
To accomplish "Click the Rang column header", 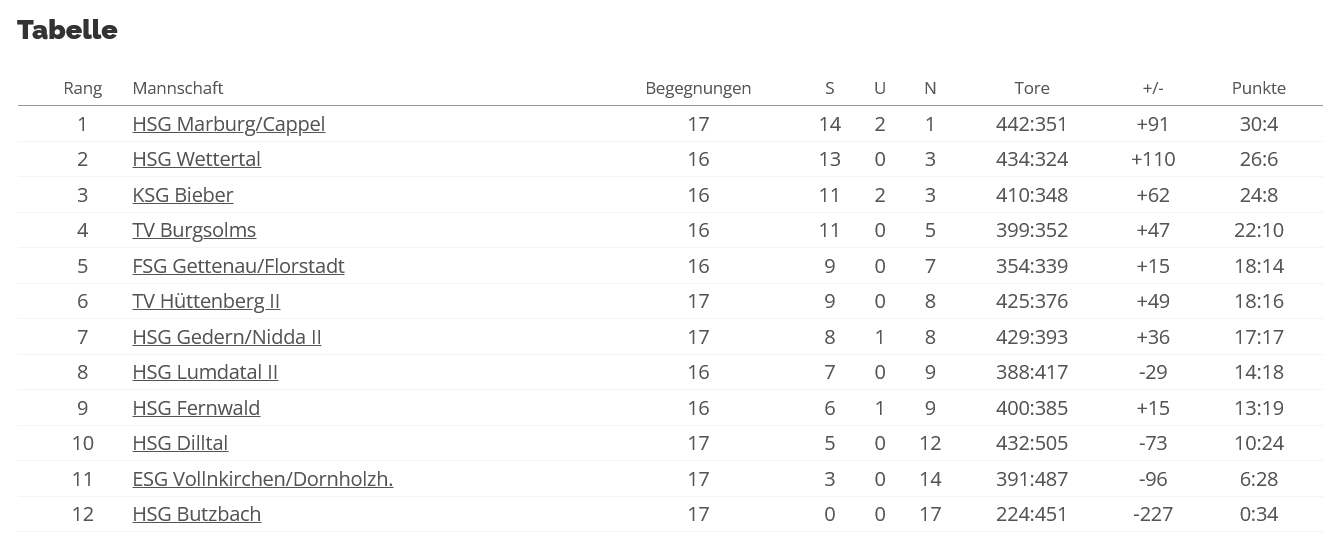I will (x=83, y=88).
